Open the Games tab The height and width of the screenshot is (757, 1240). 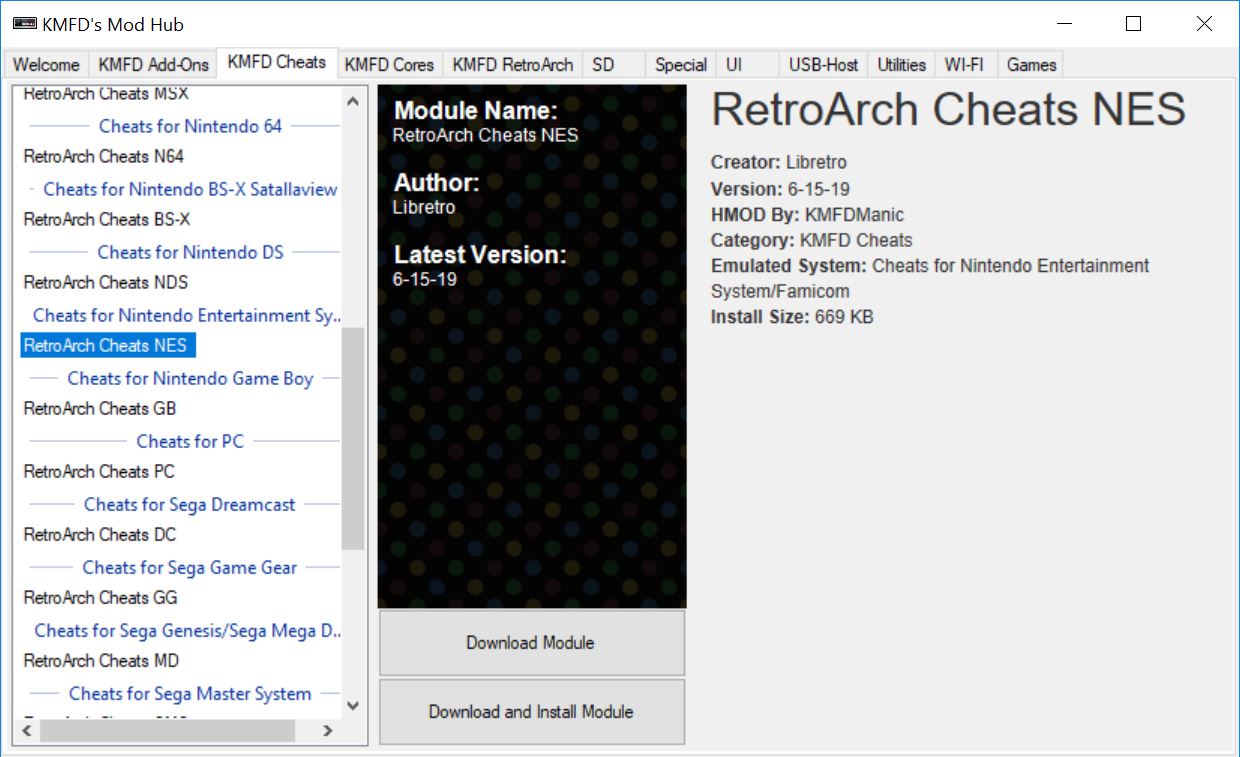tap(1031, 65)
